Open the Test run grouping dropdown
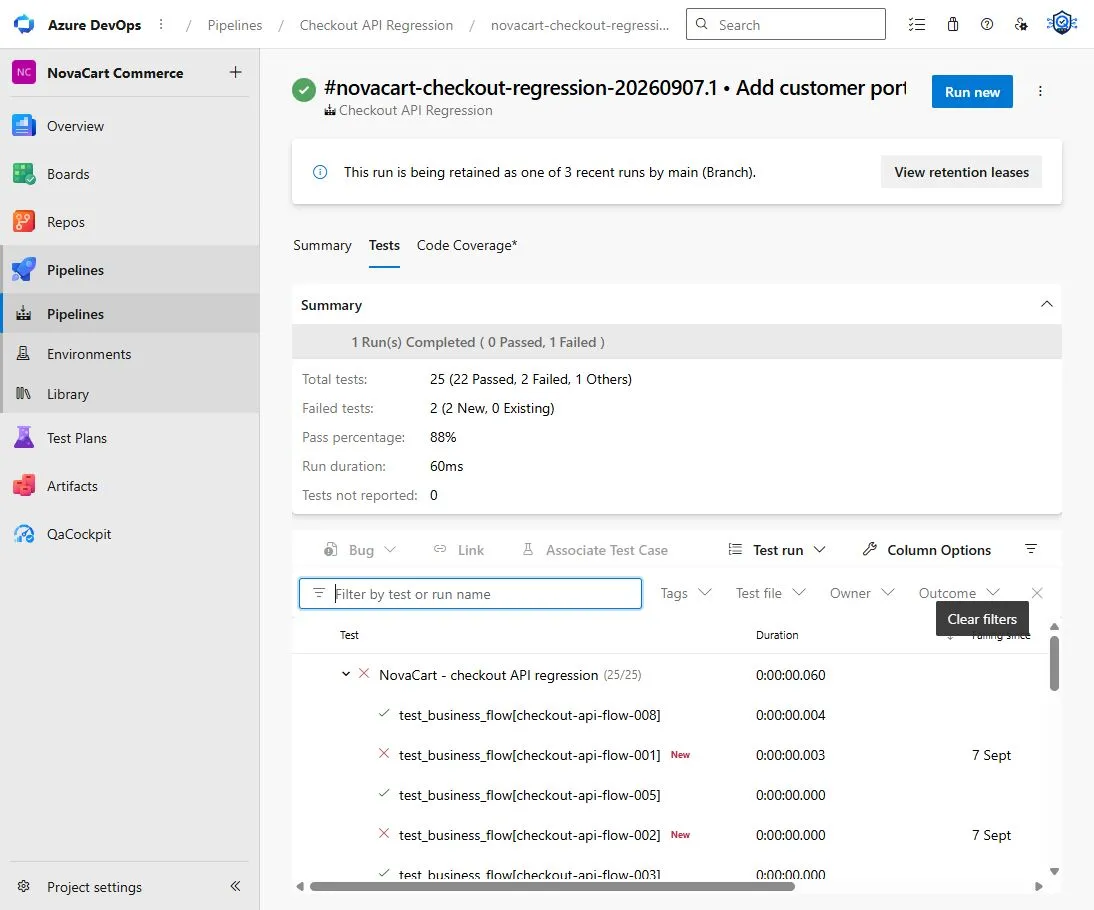This screenshot has width=1094, height=910. (777, 550)
